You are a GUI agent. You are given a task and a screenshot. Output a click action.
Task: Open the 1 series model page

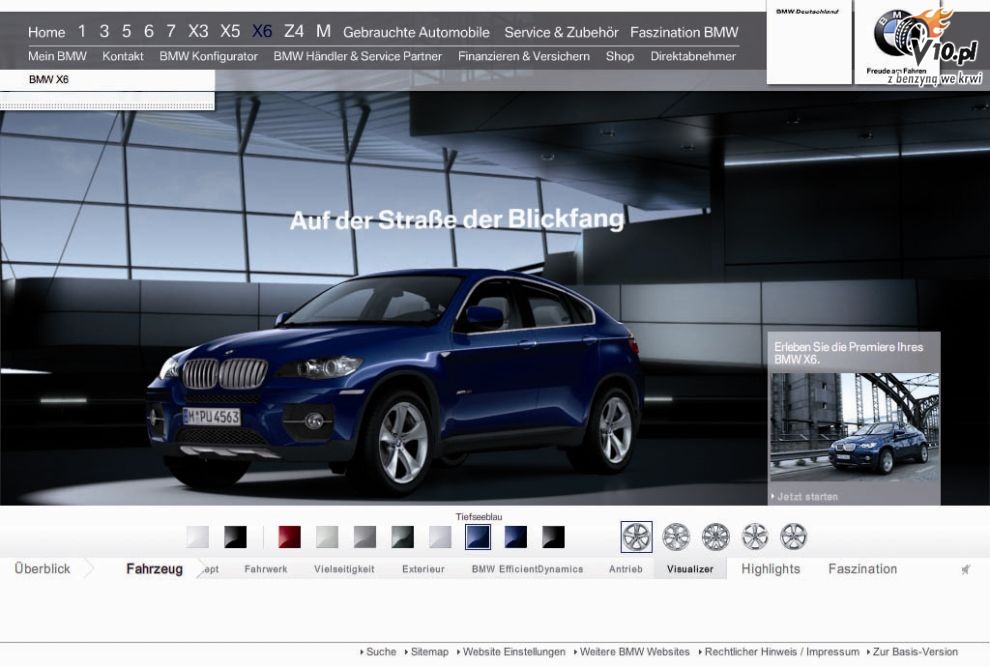tap(81, 32)
